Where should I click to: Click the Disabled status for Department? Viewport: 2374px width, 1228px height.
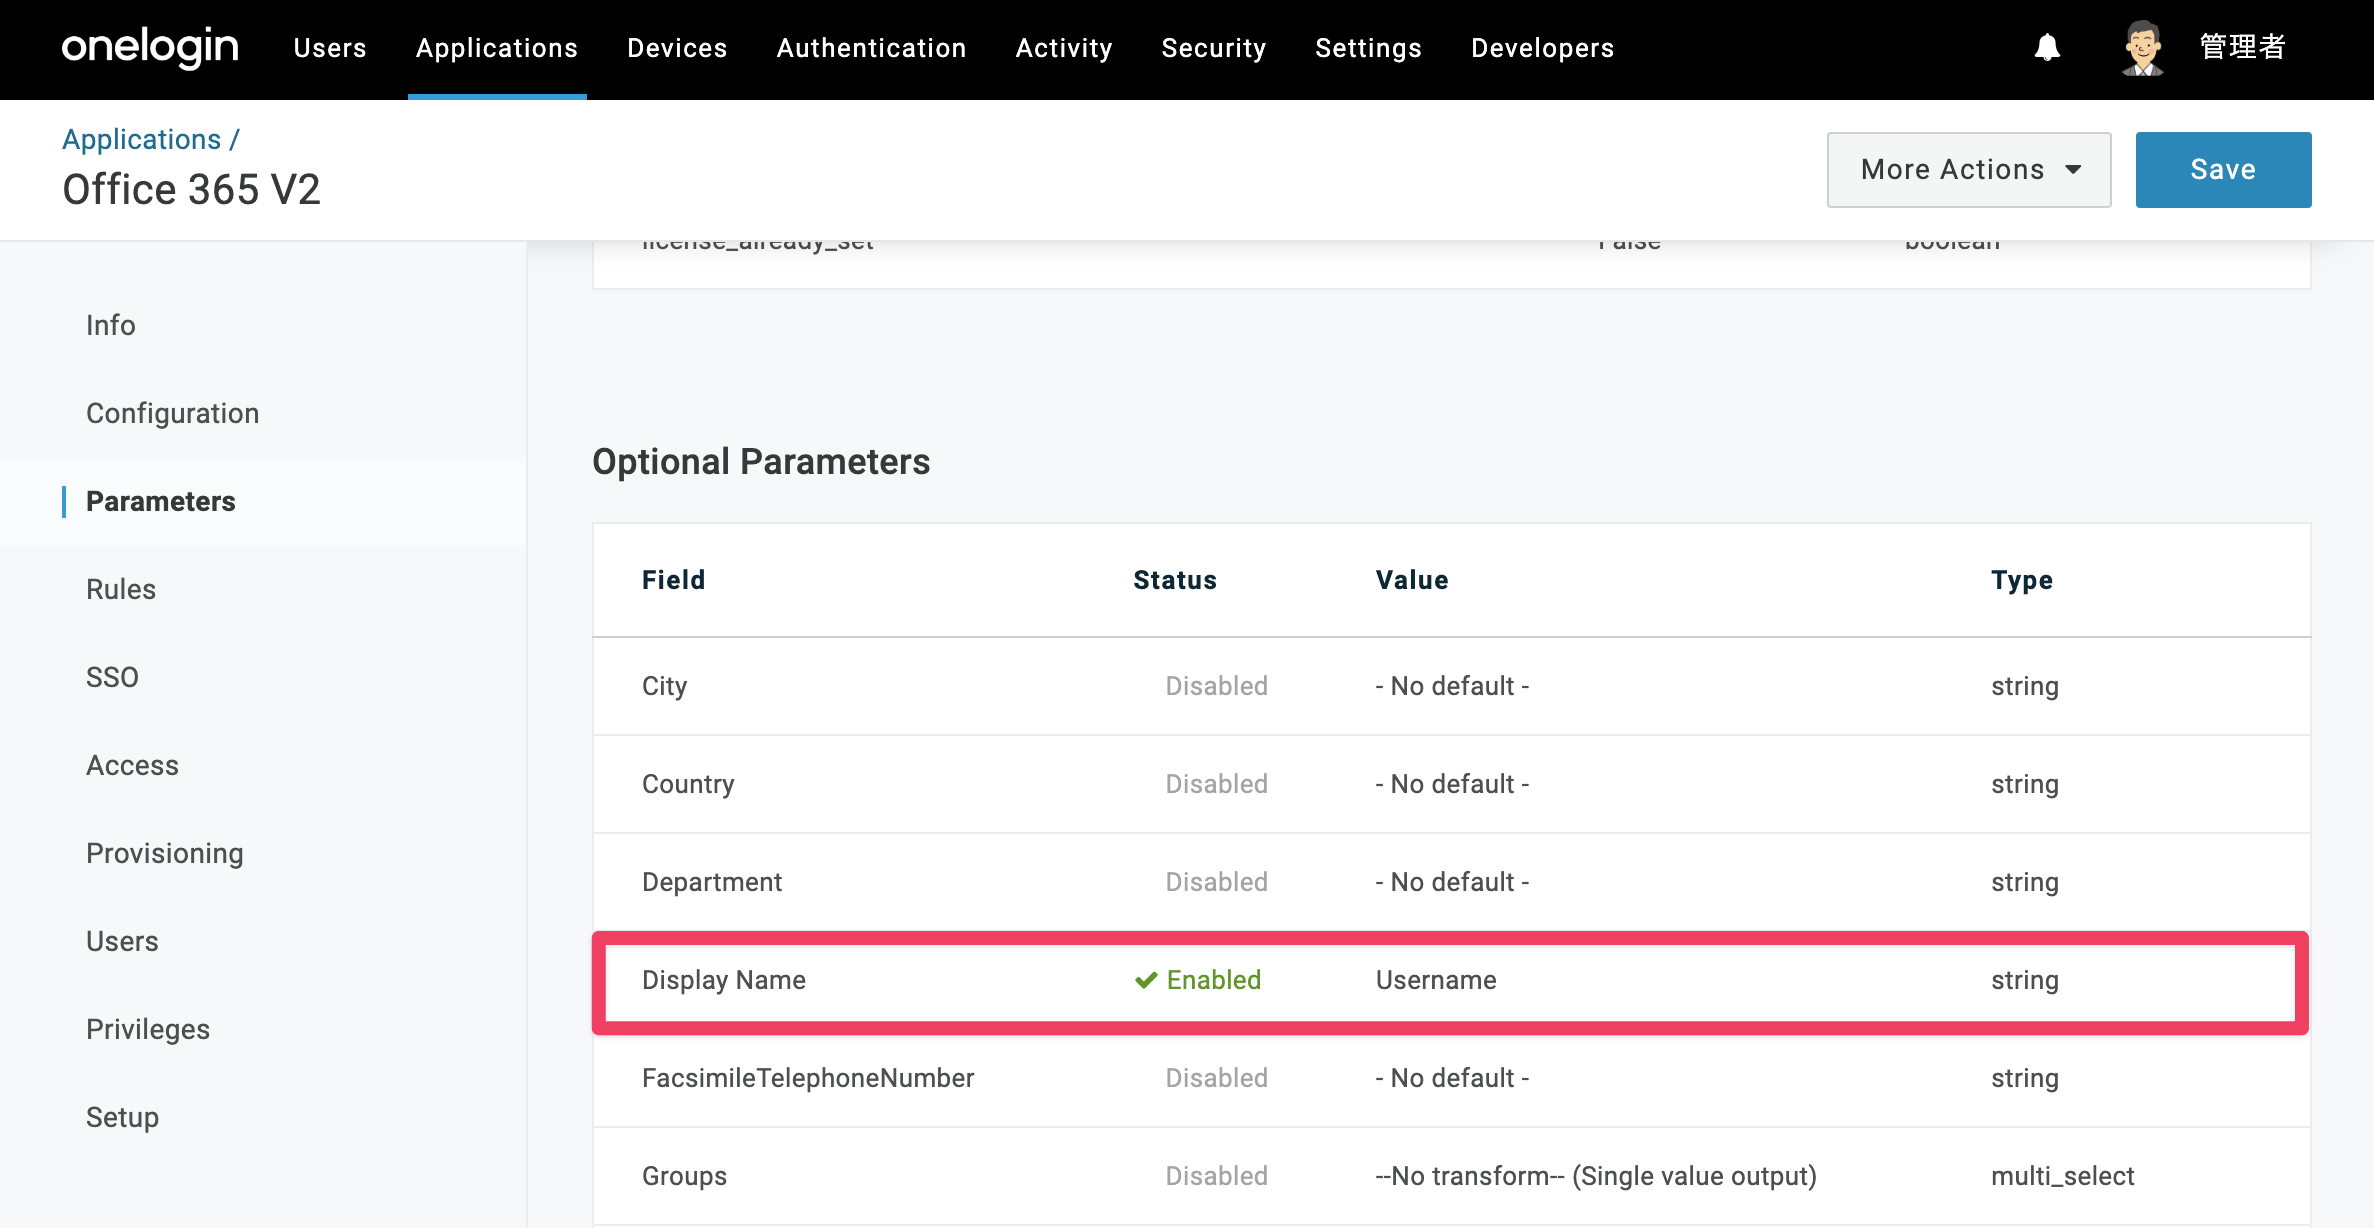pyautogui.click(x=1216, y=882)
